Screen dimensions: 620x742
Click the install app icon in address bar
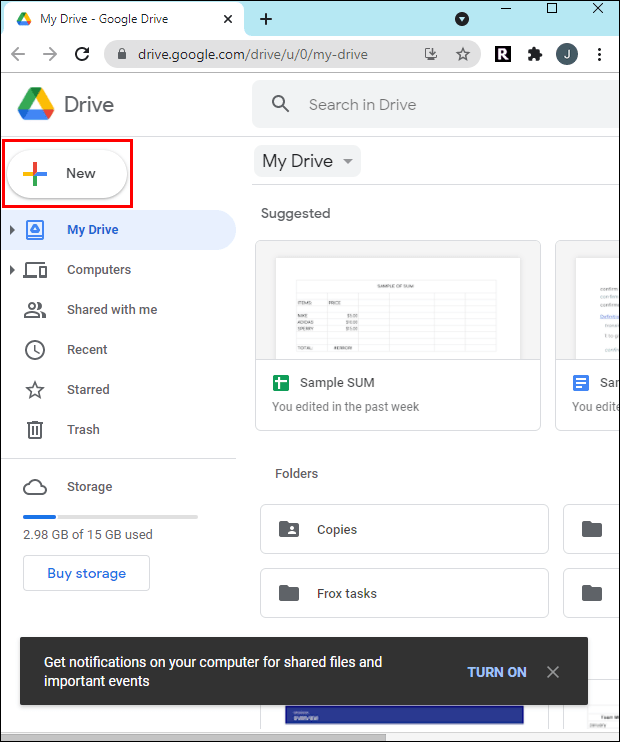431,54
